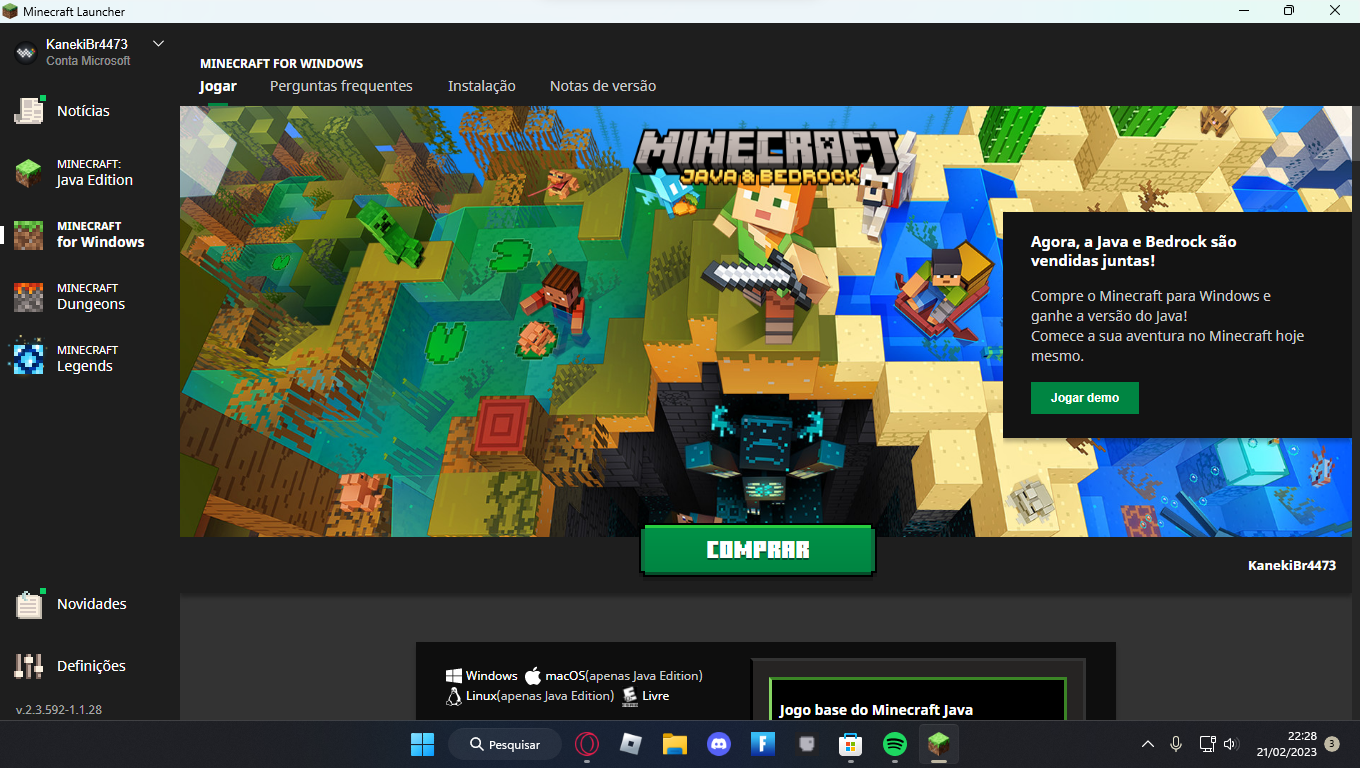Open Minecraft Legends icon in sidebar

click(29, 359)
